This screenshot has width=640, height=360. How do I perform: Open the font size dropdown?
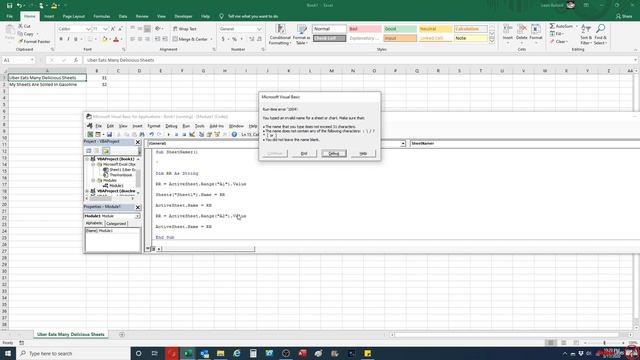point(105,29)
